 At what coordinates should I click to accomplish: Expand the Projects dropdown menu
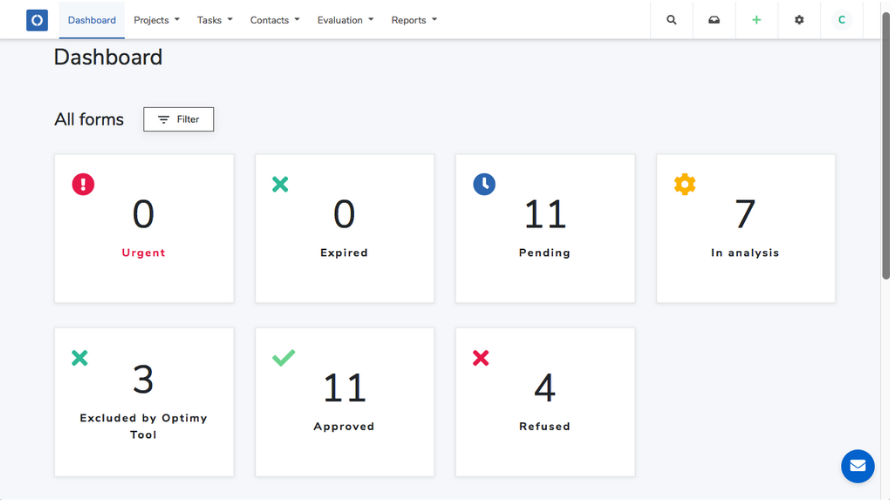pos(156,20)
